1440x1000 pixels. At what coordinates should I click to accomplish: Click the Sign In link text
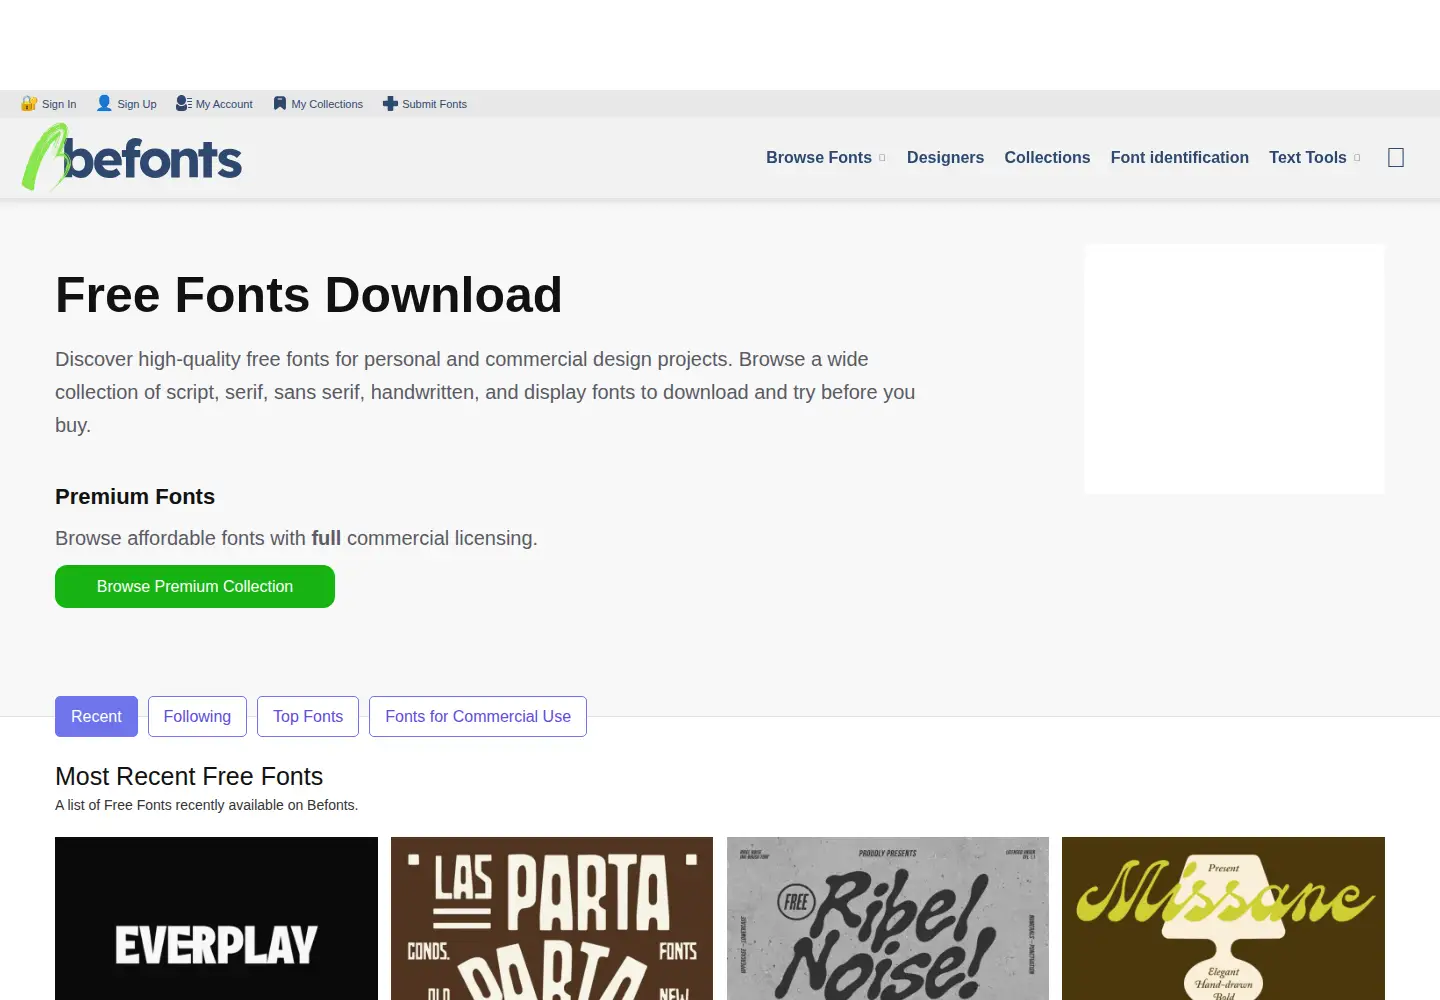tap(59, 104)
